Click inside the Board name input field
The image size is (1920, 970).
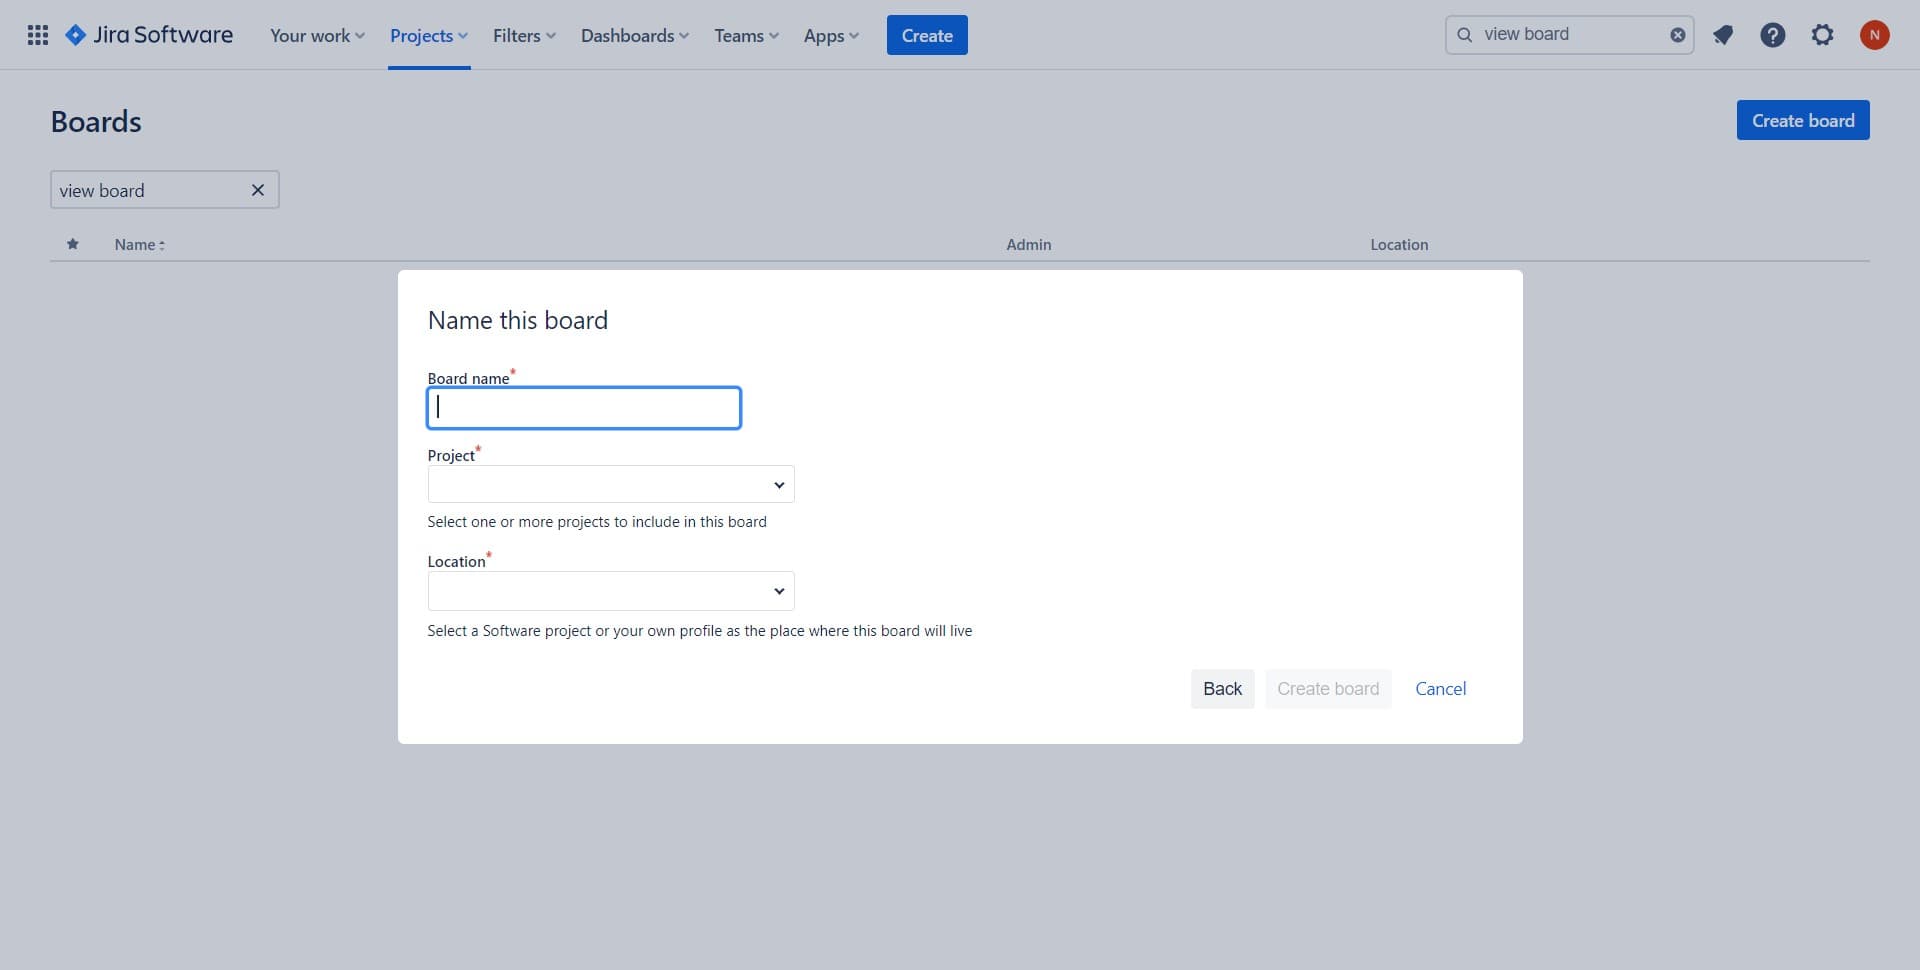coord(583,407)
